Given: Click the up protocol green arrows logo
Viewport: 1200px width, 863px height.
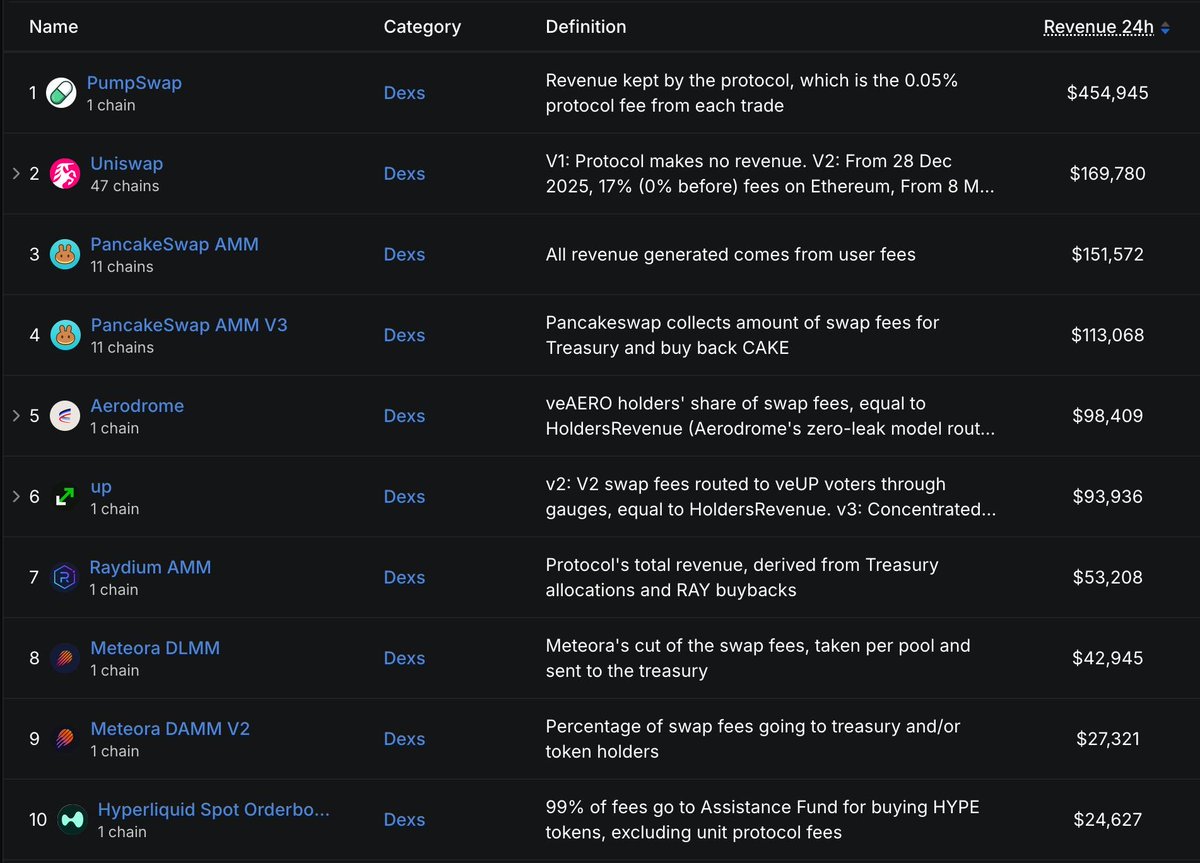Looking at the screenshot, I should (65, 497).
